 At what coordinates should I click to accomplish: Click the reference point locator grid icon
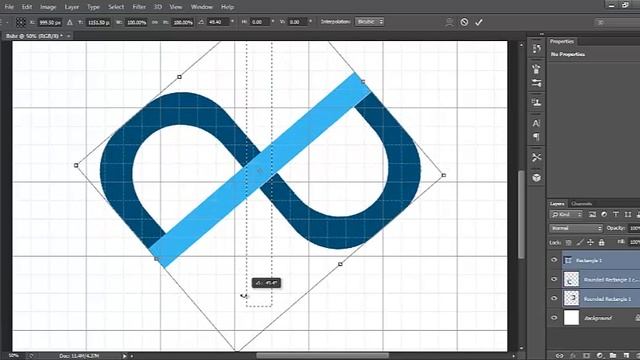pyautogui.click(x=20, y=22)
